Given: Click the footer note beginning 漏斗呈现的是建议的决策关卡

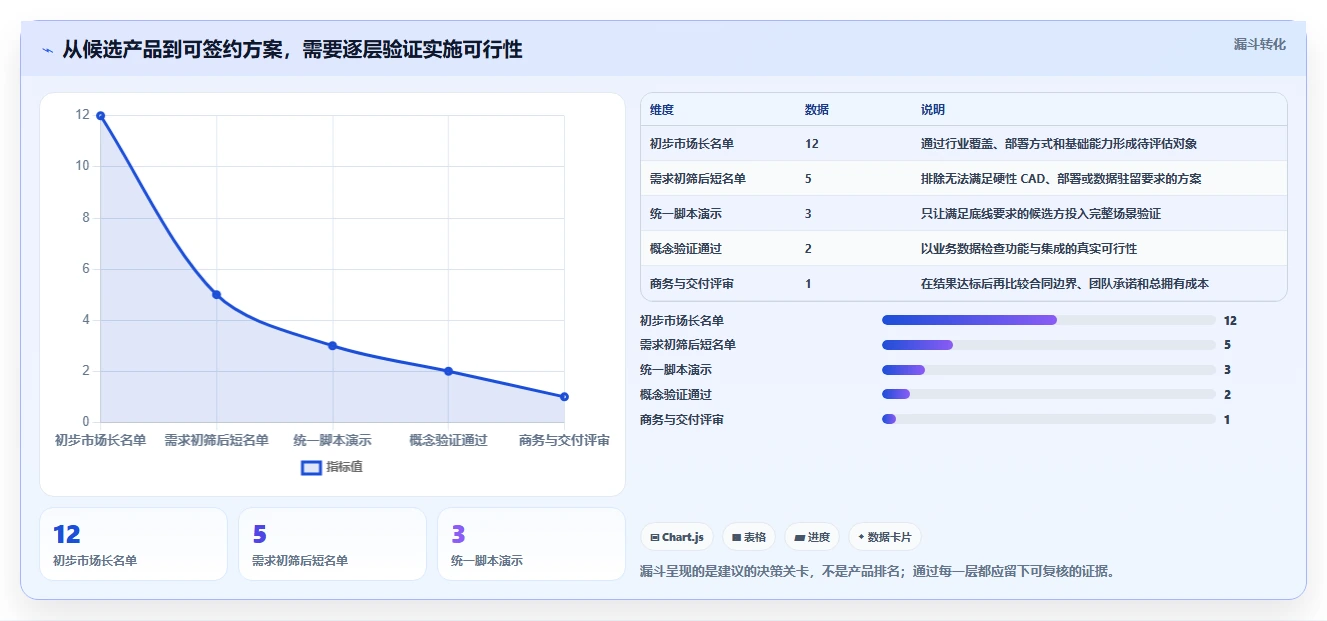Looking at the screenshot, I should [x=877, y=572].
